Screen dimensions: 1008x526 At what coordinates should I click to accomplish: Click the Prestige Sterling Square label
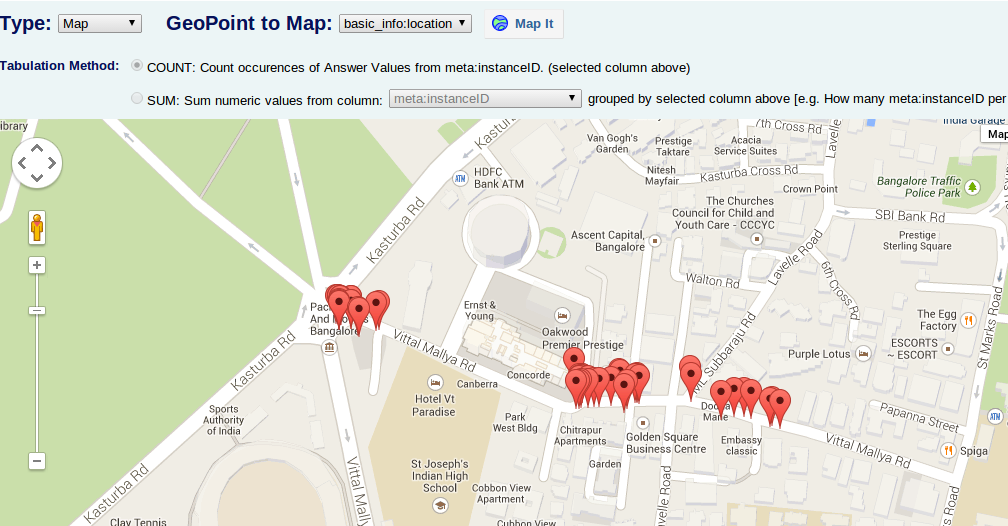click(917, 240)
